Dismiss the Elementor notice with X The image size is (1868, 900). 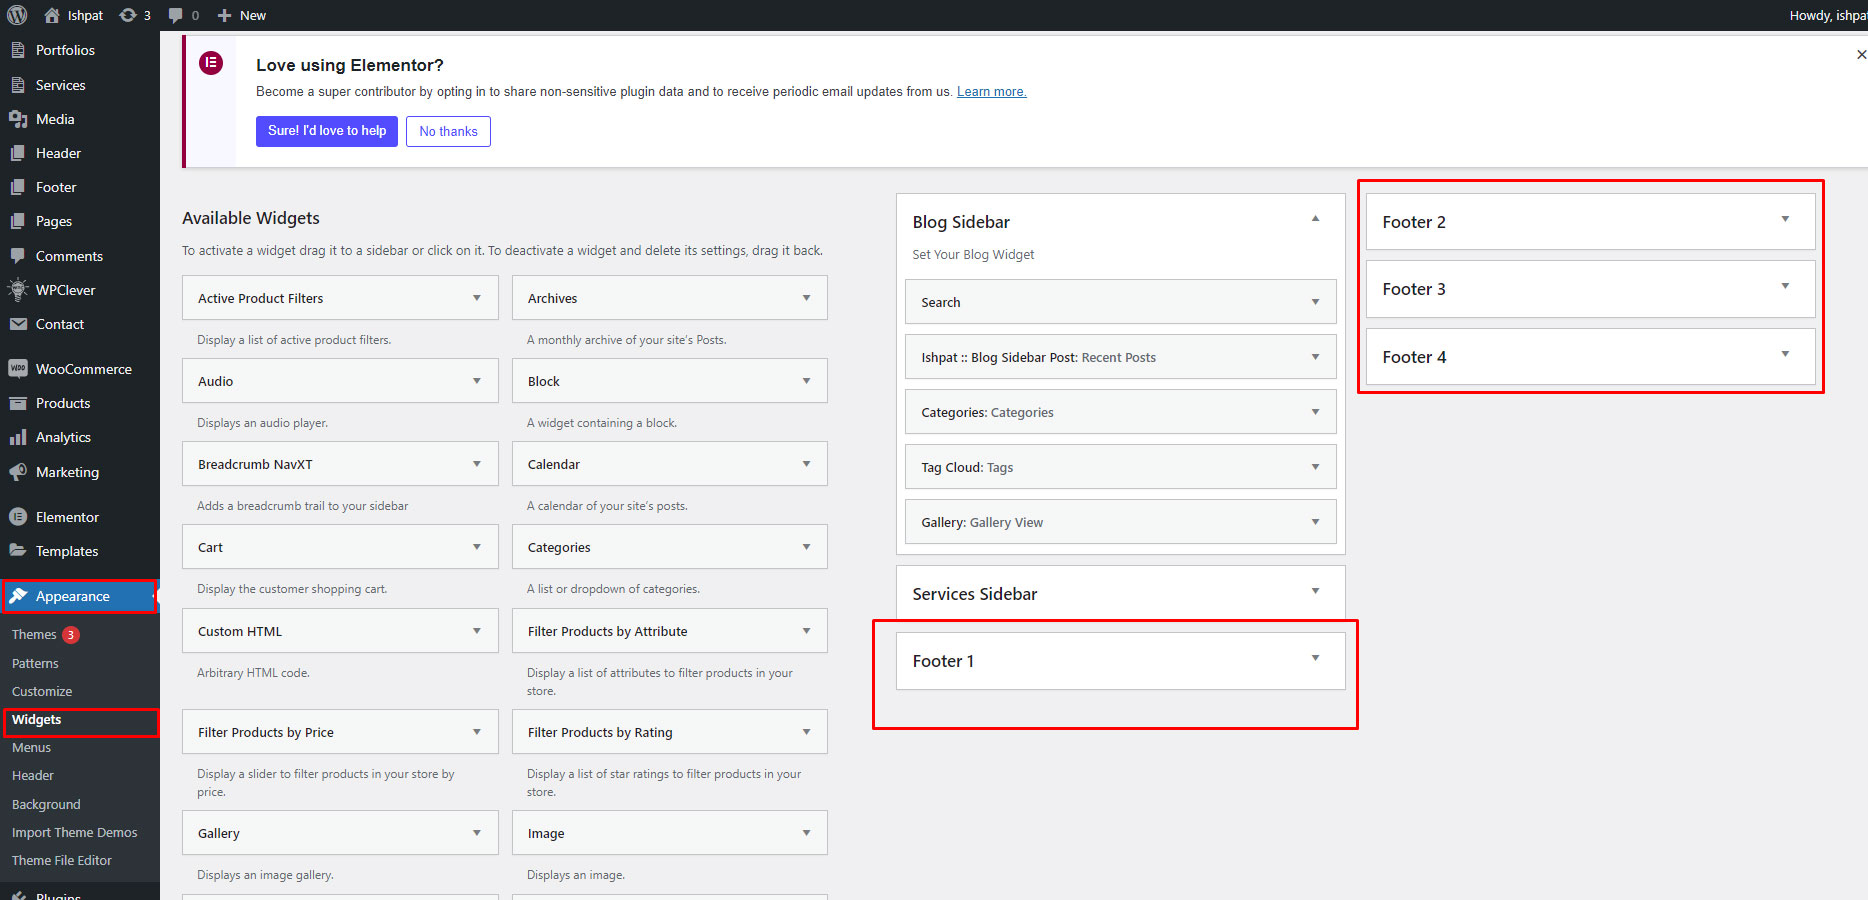click(x=1860, y=55)
